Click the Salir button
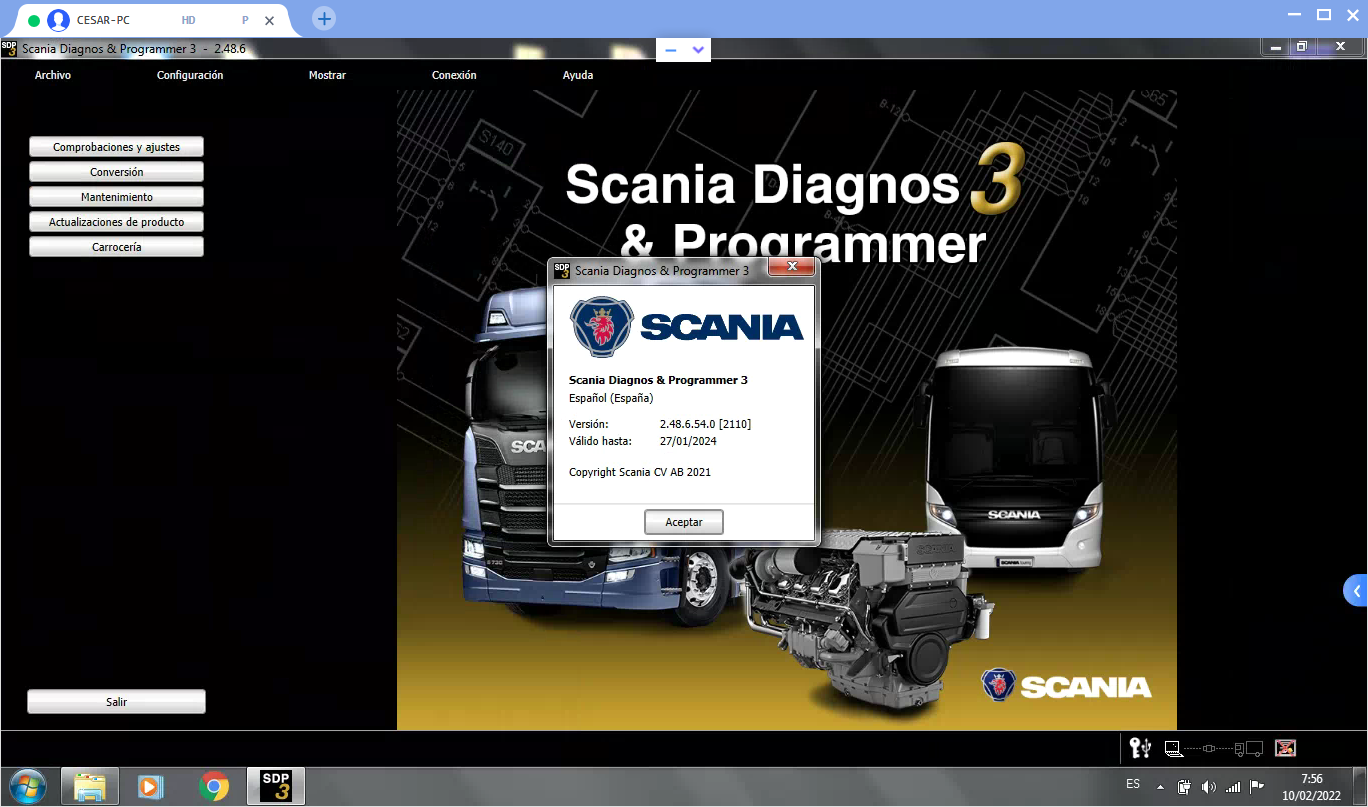1368x807 pixels. [x=116, y=702]
